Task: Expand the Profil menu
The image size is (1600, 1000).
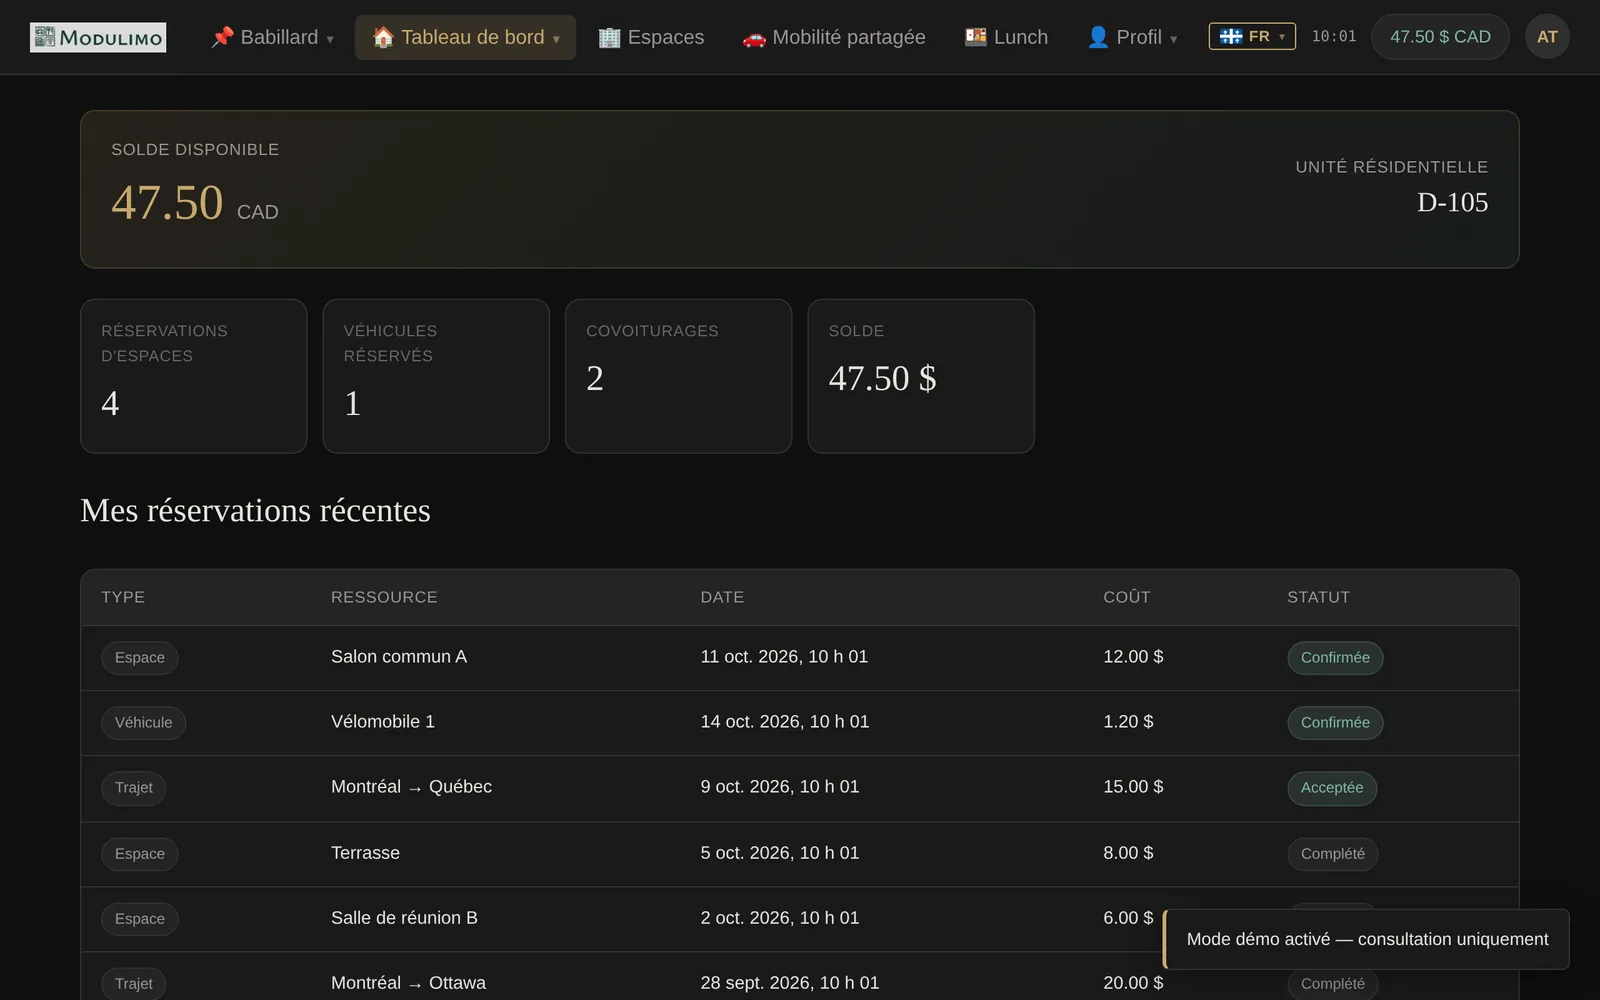Action: (x=1132, y=37)
